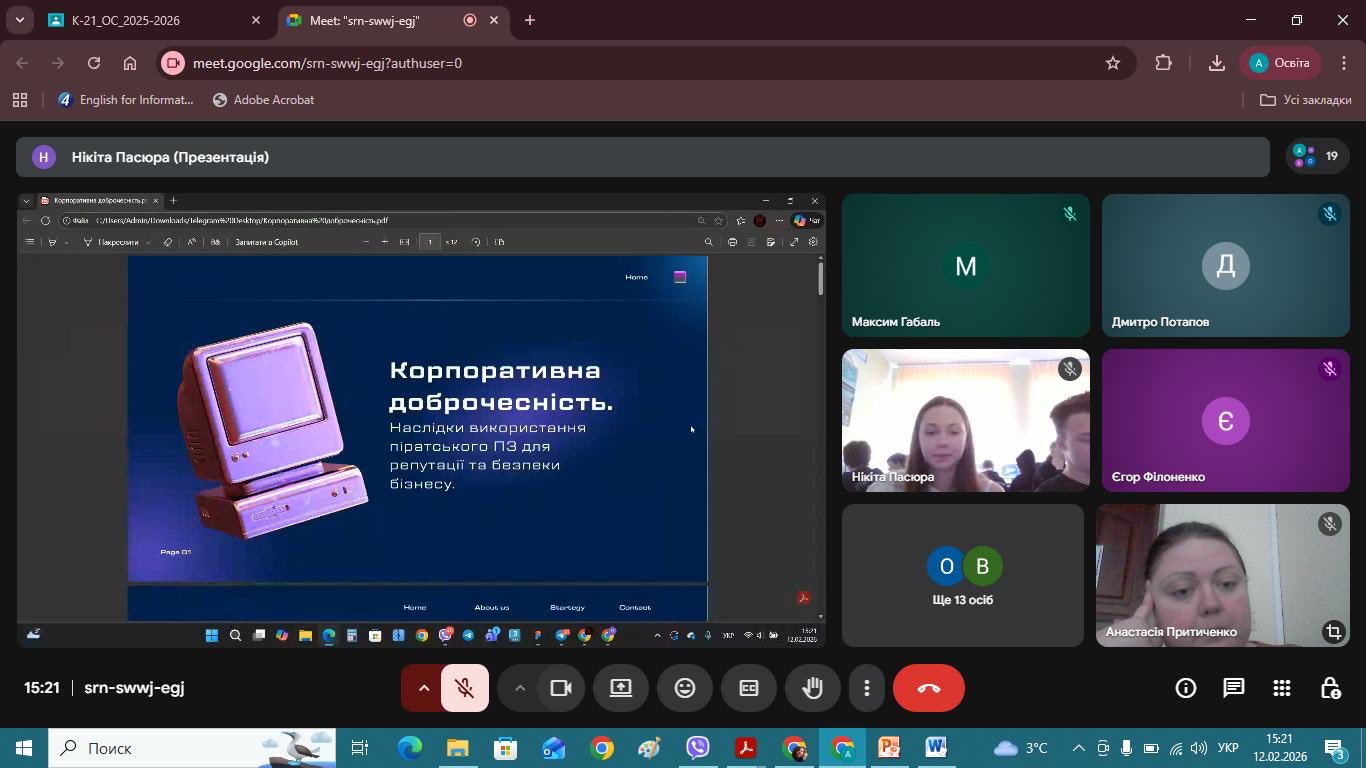Raise your hand in the meeting

[813, 688]
